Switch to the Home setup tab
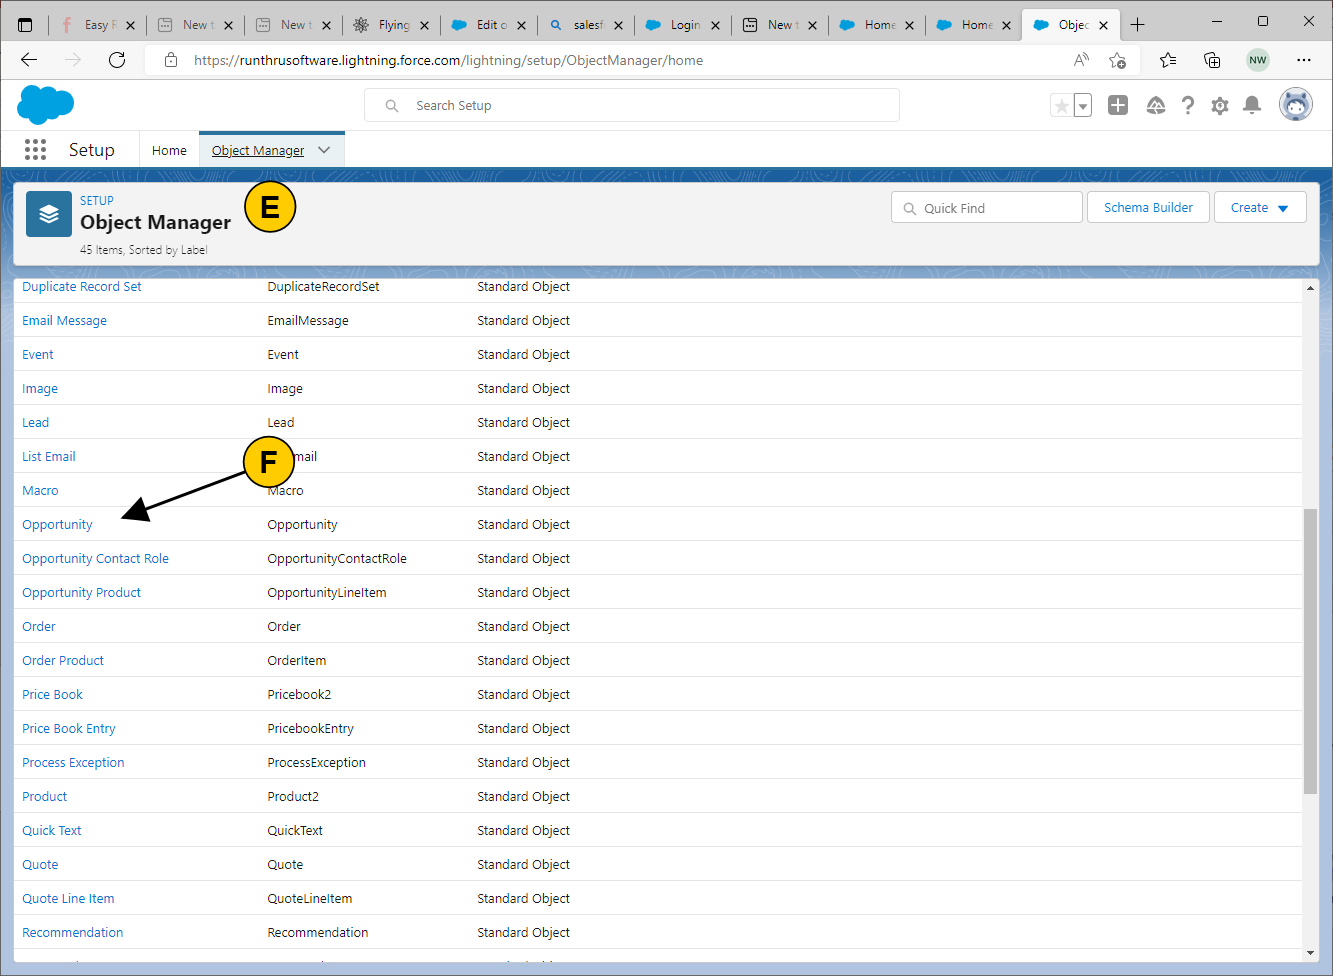1333x976 pixels. (169, 150)
